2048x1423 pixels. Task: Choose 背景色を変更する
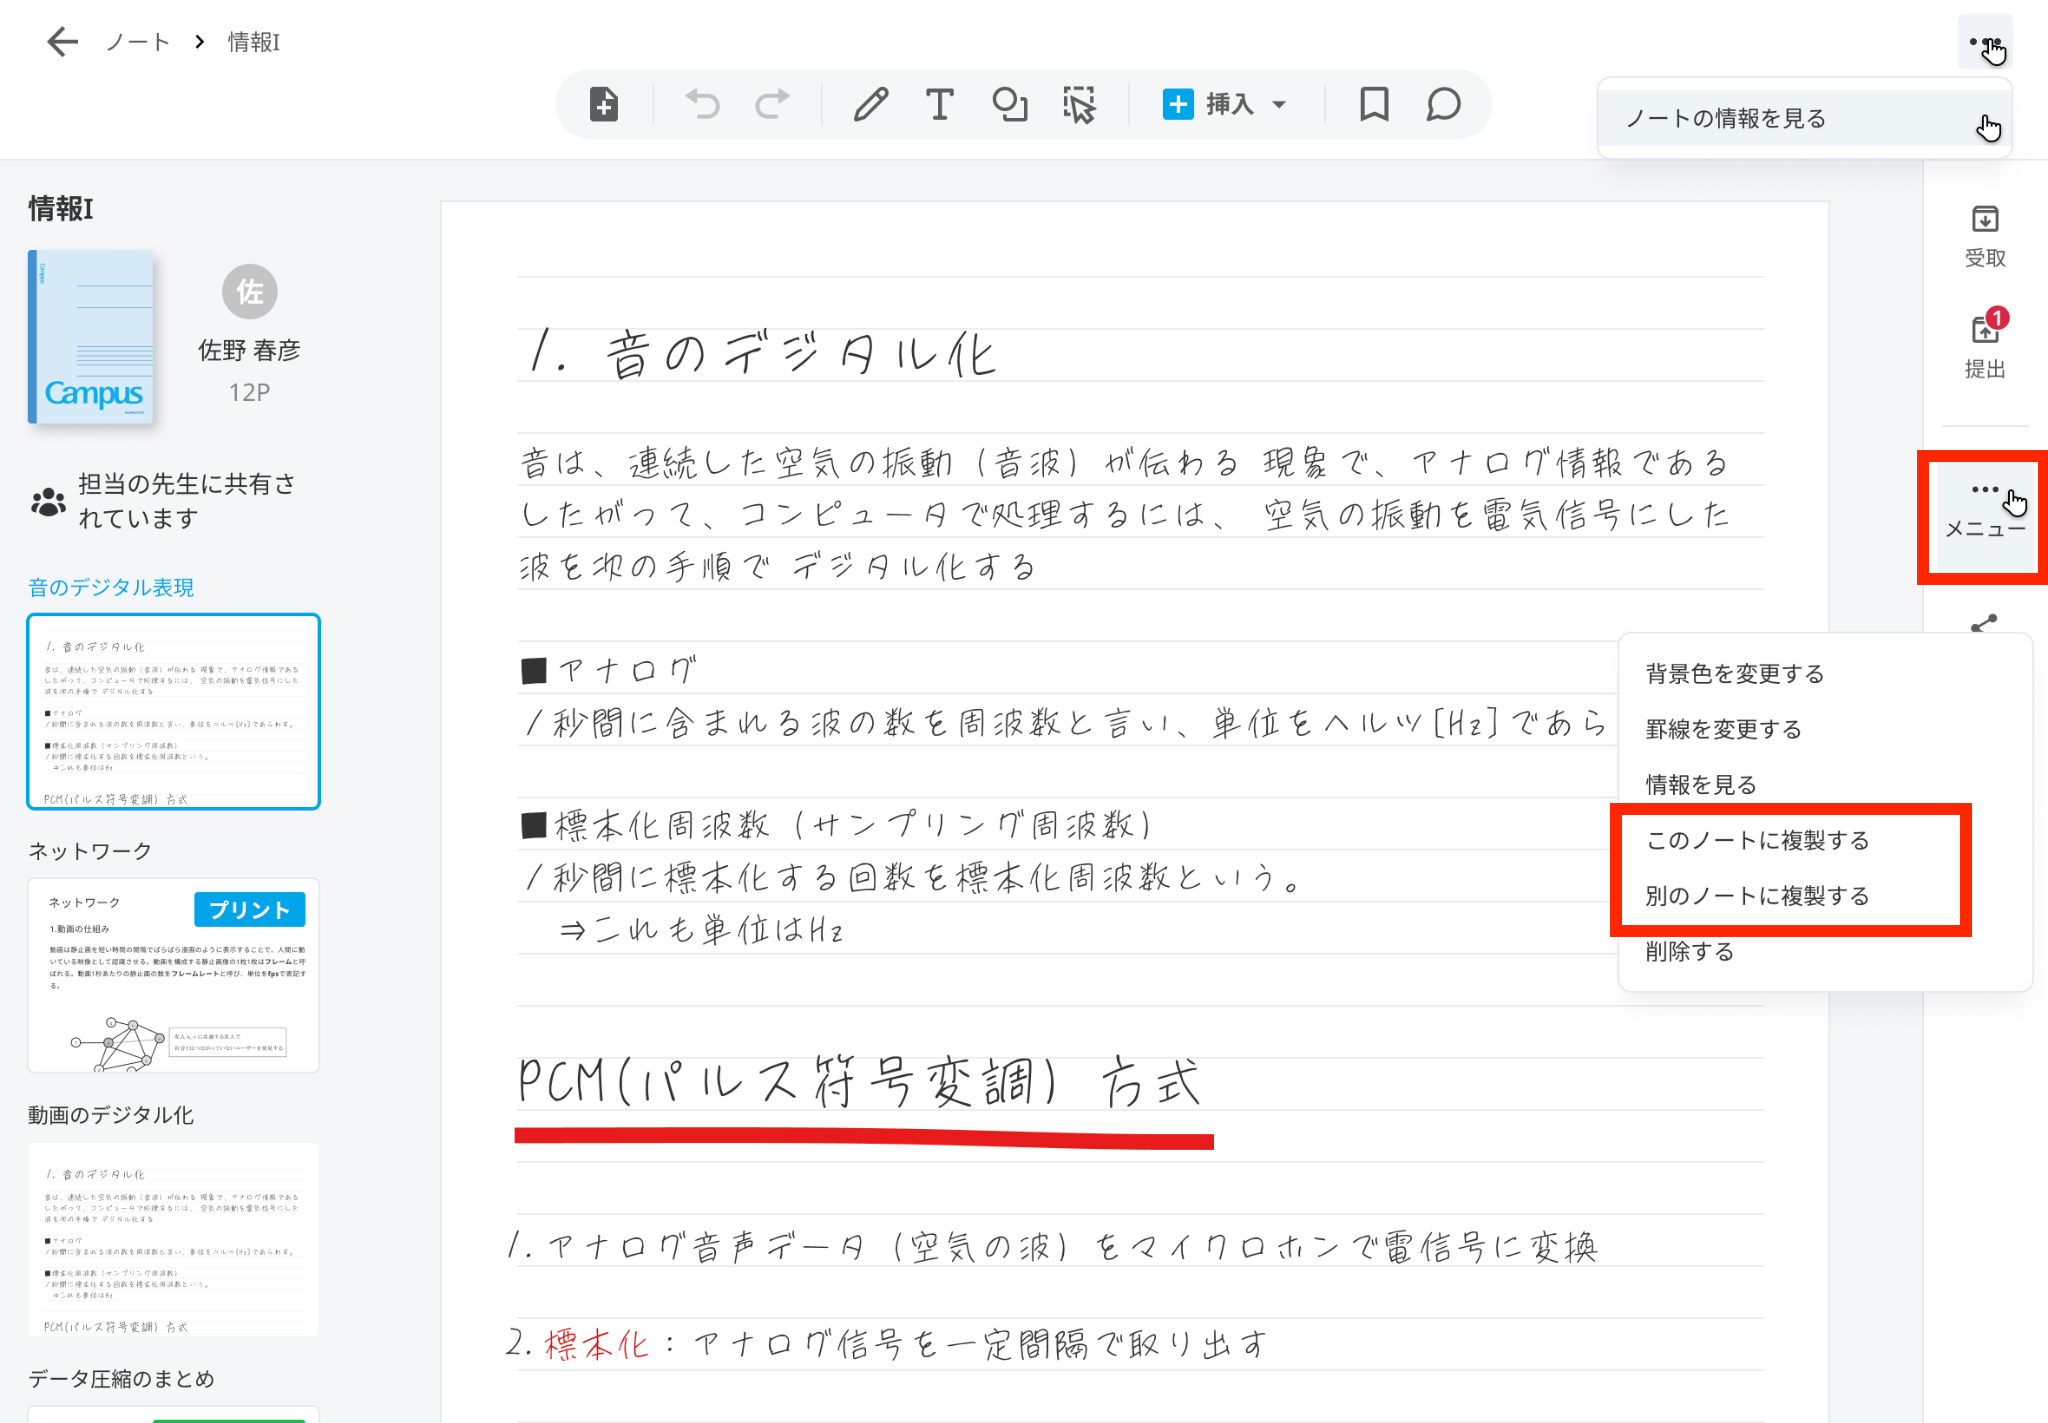click(x=1734, y=674)
